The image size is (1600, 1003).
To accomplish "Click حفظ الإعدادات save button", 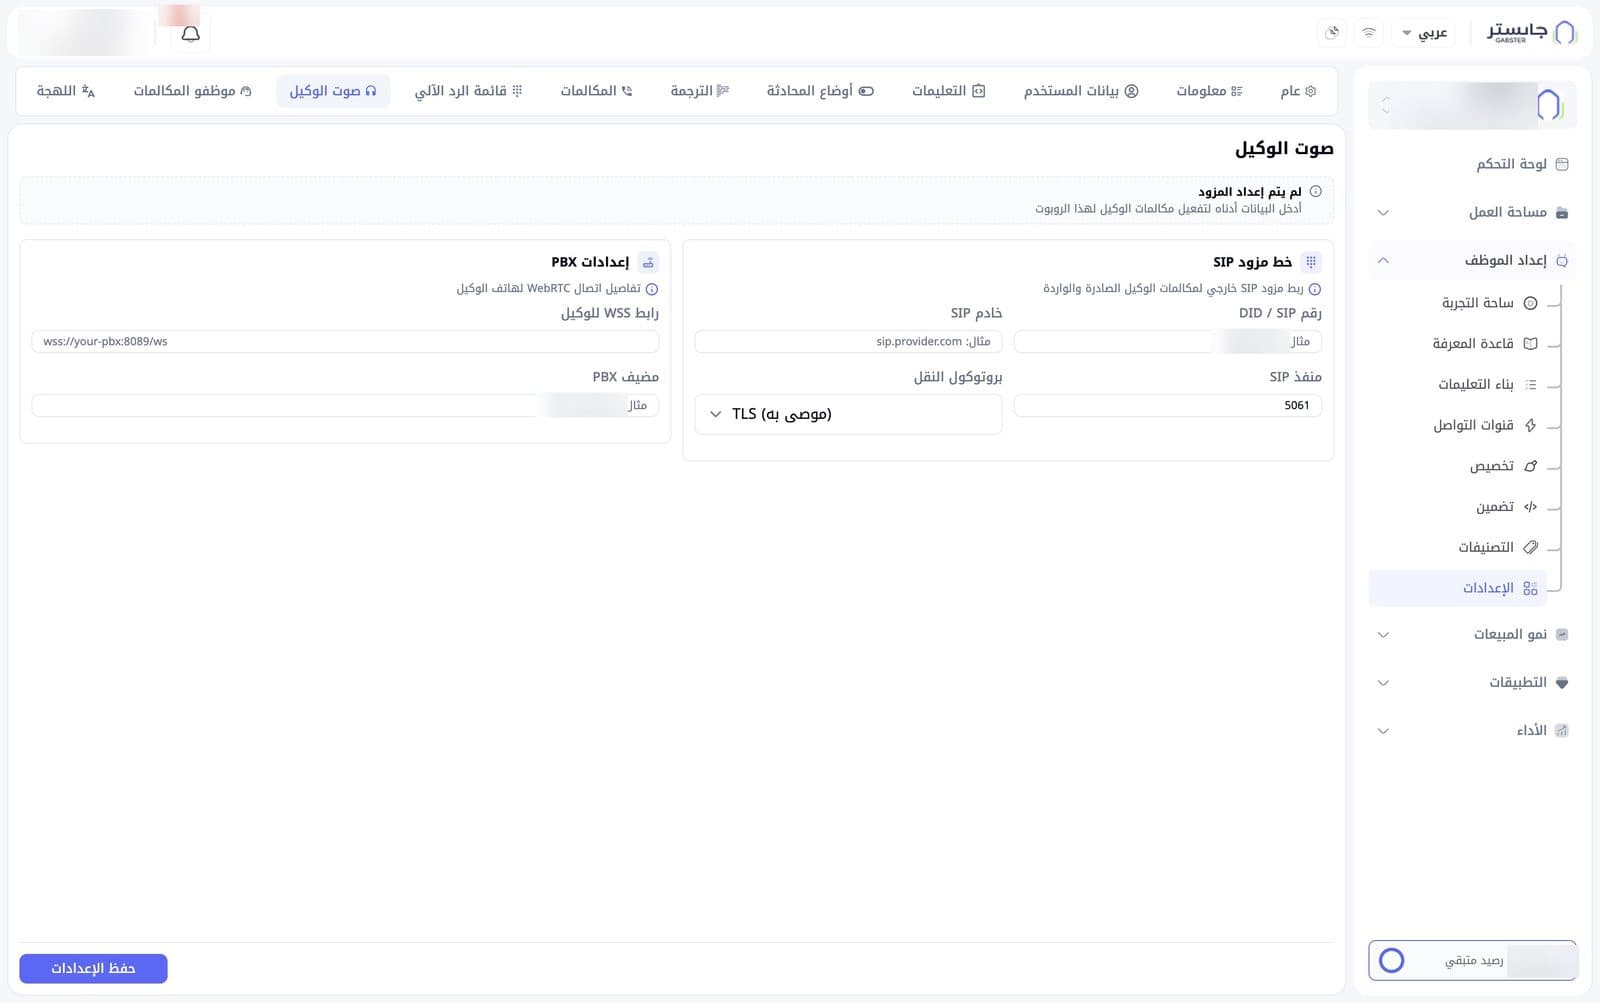I will tap(93, 968).
